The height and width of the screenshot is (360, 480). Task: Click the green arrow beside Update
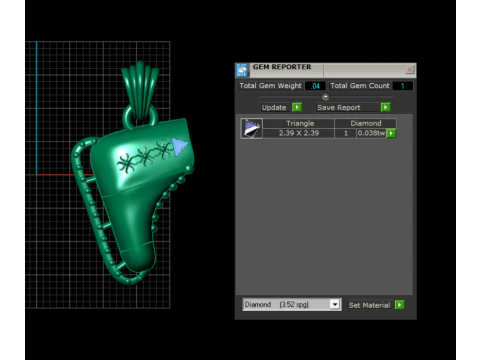pos(297,107)
